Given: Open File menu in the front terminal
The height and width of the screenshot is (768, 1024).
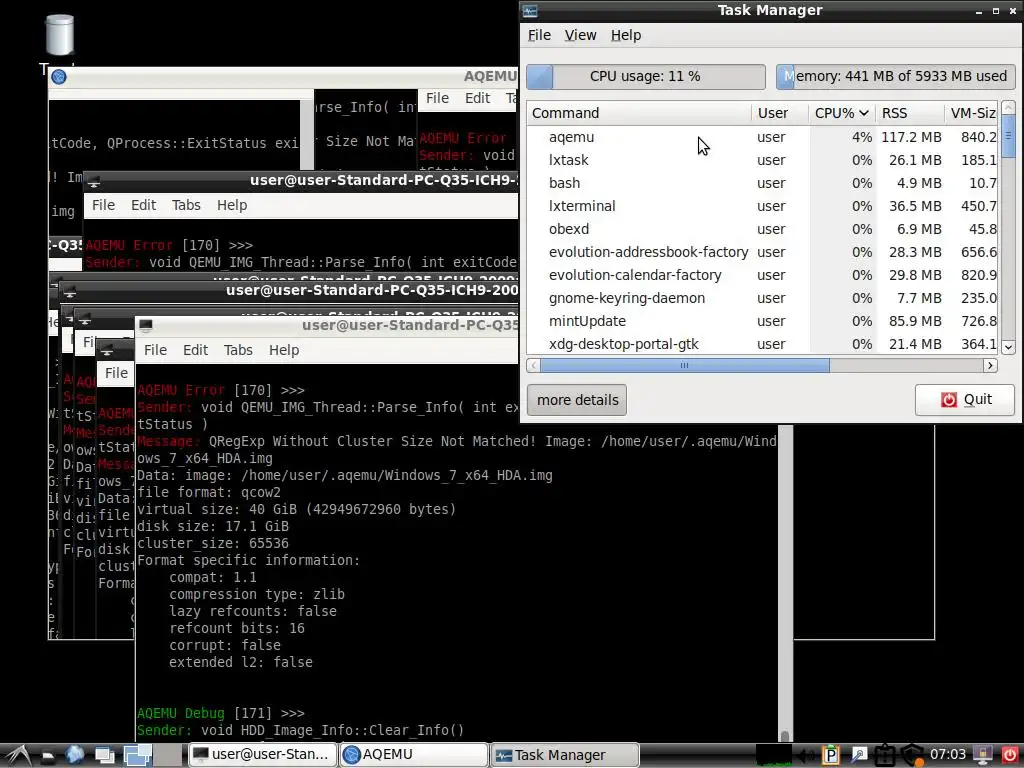Looking at the screenshot, I should pos(155,350).
